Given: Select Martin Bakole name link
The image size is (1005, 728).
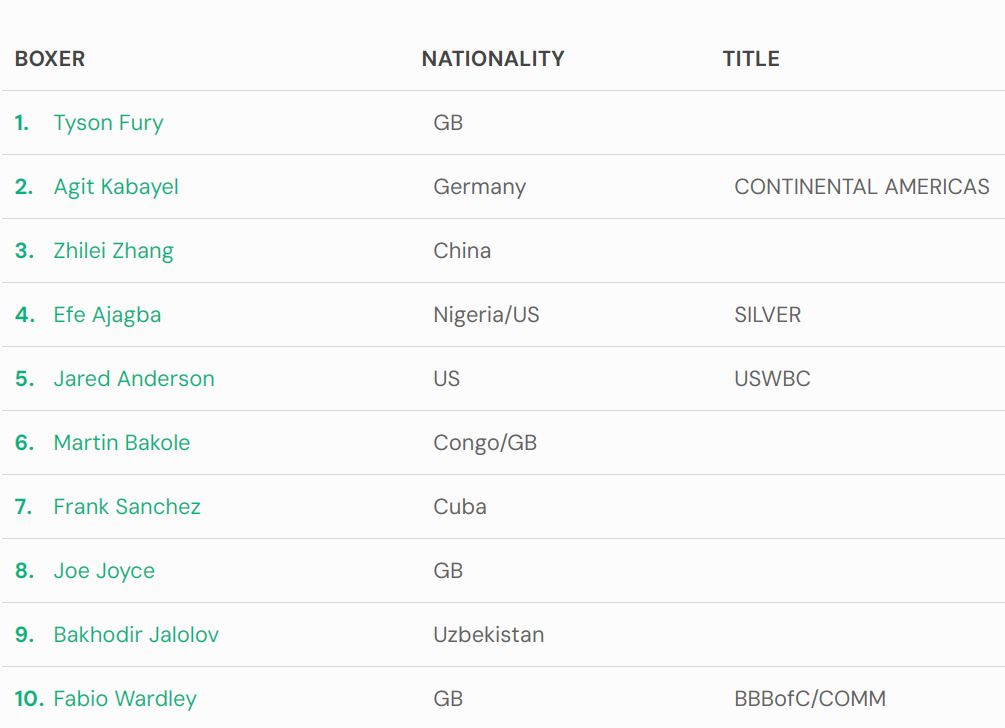Looking at the screenshot, I should click(122, 443).
